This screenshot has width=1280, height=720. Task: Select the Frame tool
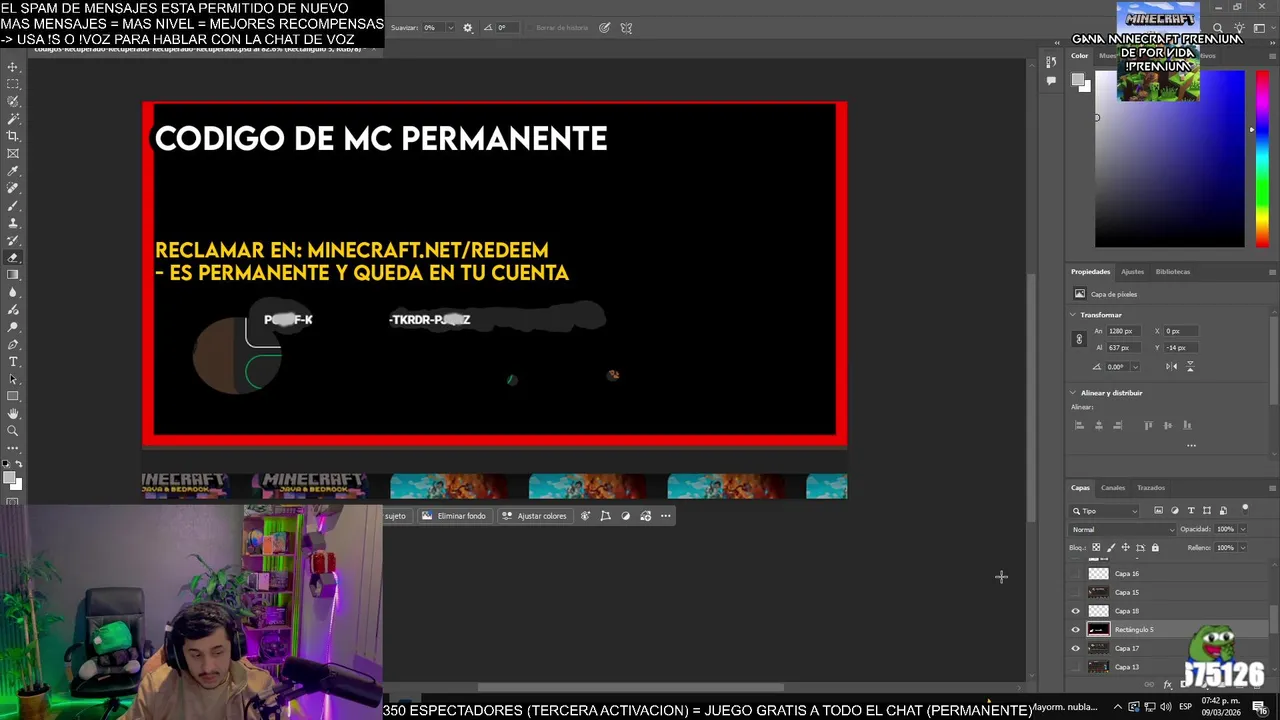pos(13,153)
